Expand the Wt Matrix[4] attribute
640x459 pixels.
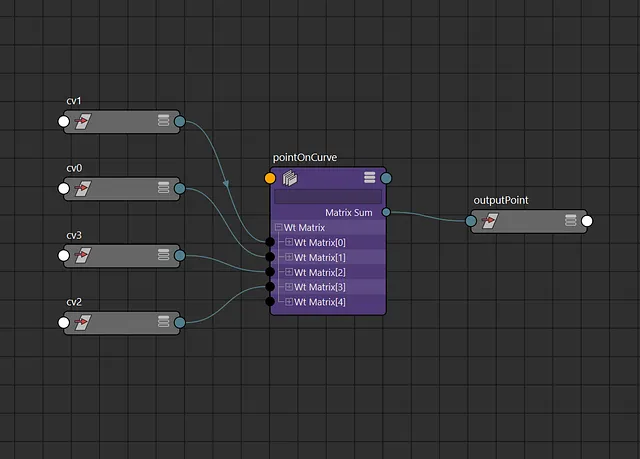(288, 301)
